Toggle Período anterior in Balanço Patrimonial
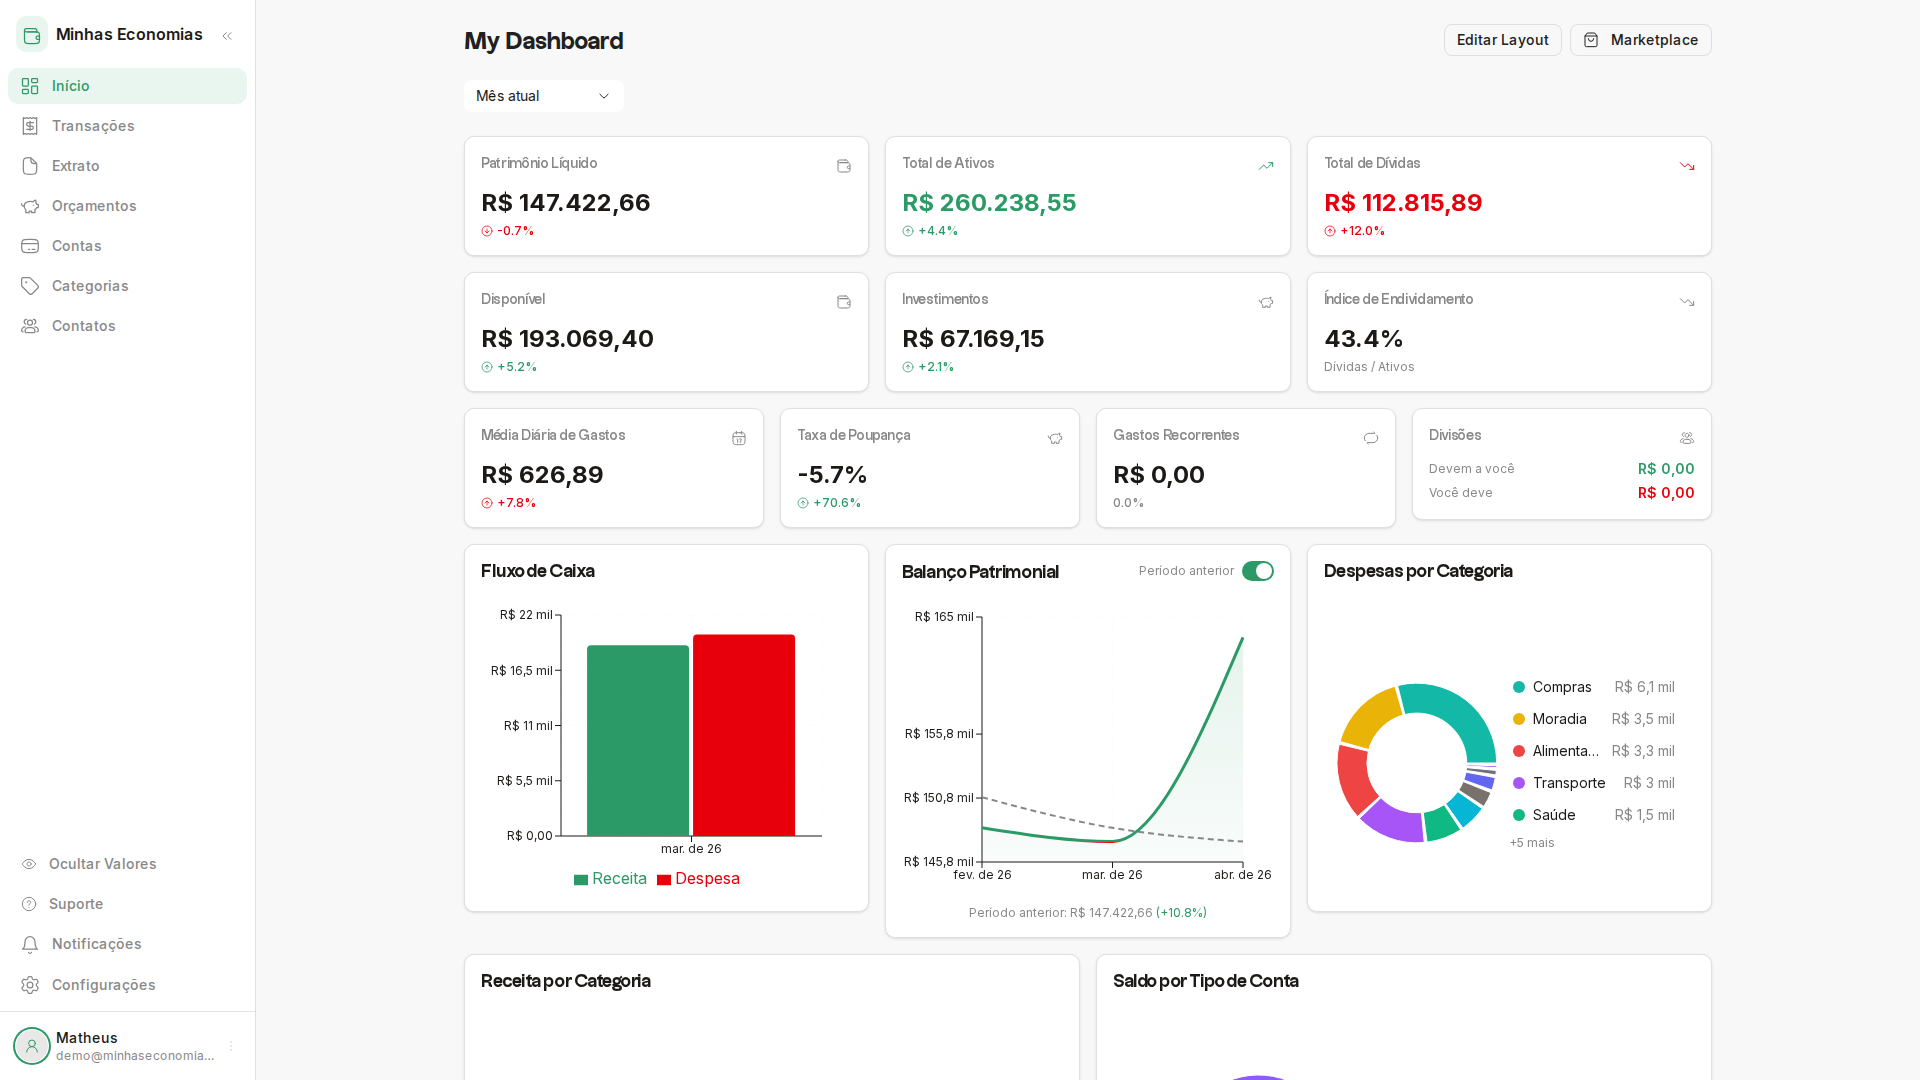Viewport: 1920px width, 1080px height. (x=1258, y=571)
